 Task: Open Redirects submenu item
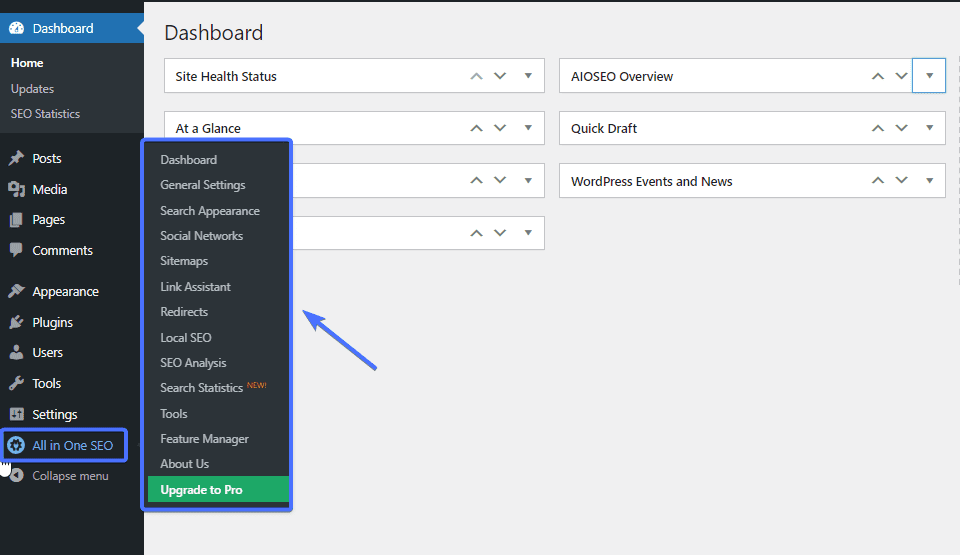184,312
